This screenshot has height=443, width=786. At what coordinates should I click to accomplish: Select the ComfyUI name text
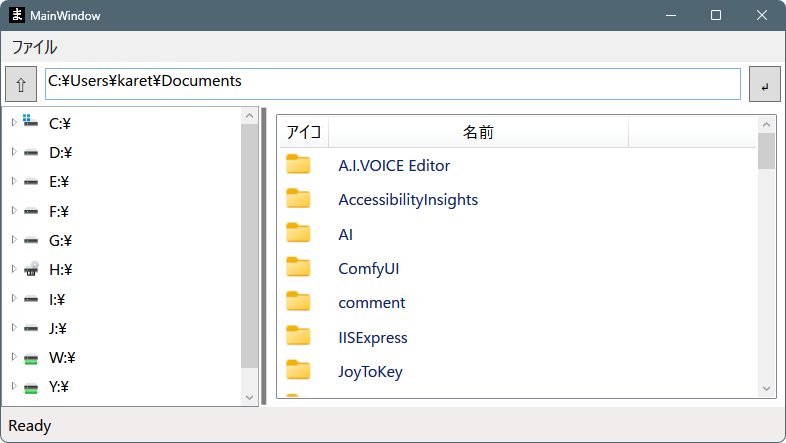369,269
